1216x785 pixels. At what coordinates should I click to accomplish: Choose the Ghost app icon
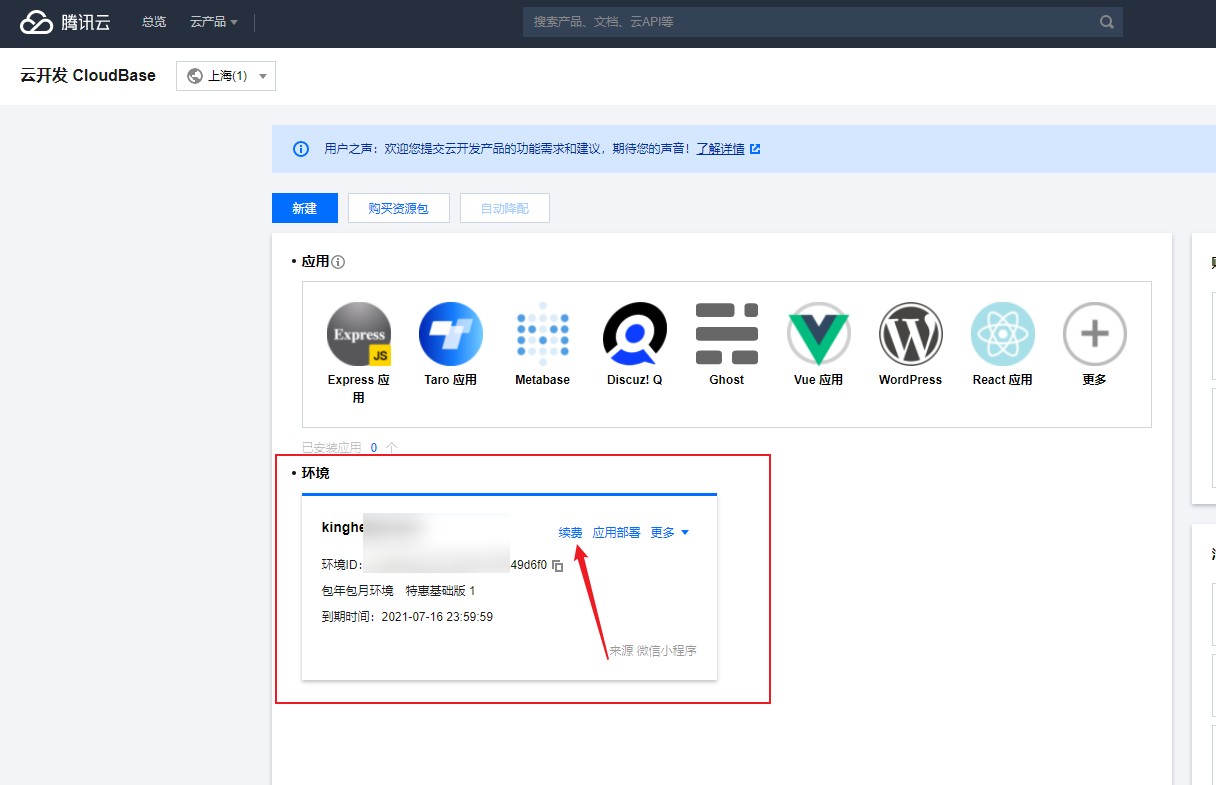[x=727, y=334]
